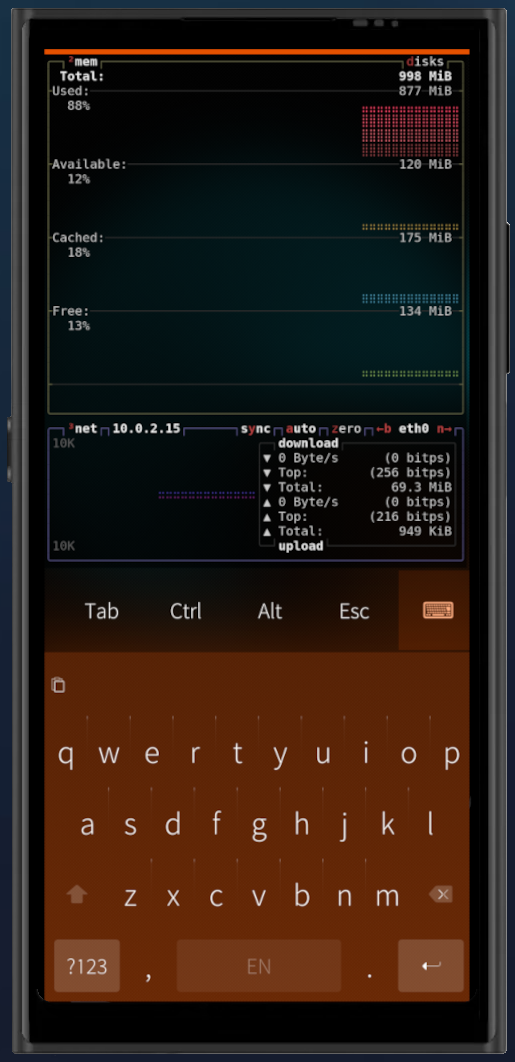Tap the z key
The height and width of the screenshot is (1062, 515).
coord(130,896)
